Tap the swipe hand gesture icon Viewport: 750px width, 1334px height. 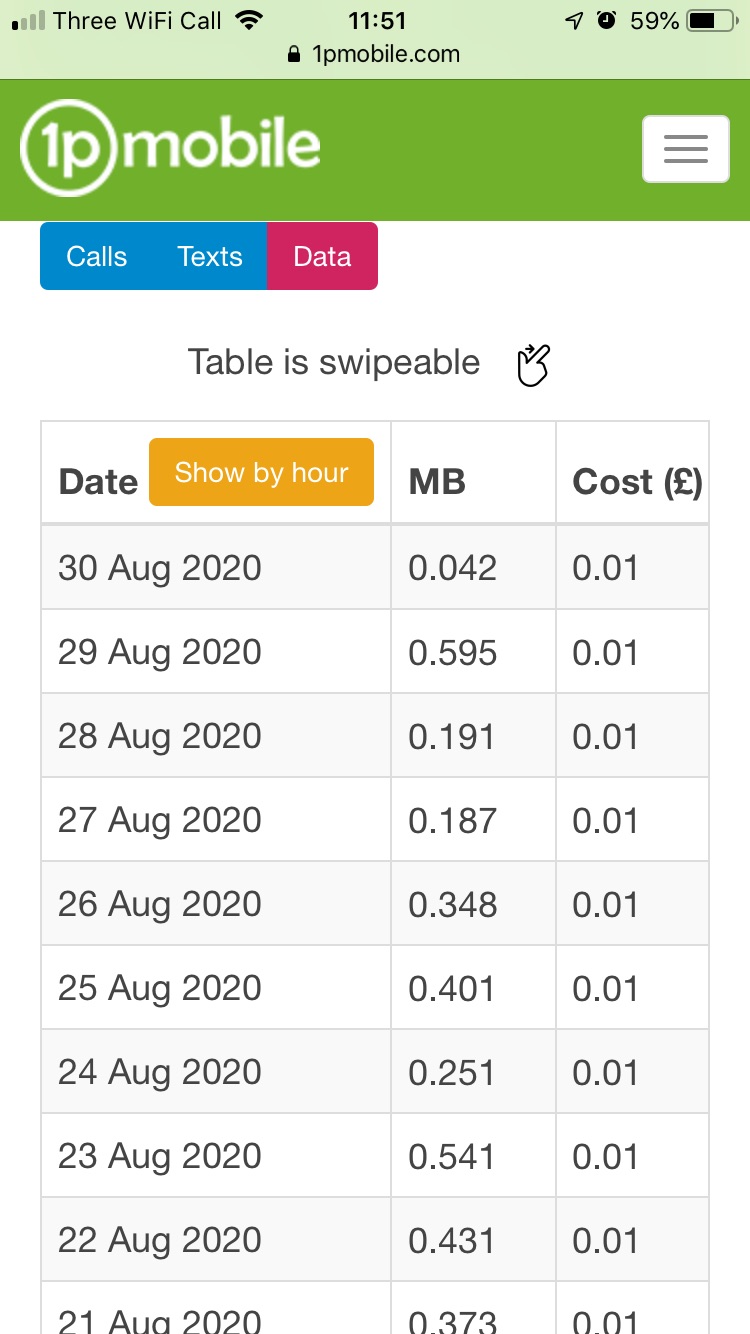point(534,364)
